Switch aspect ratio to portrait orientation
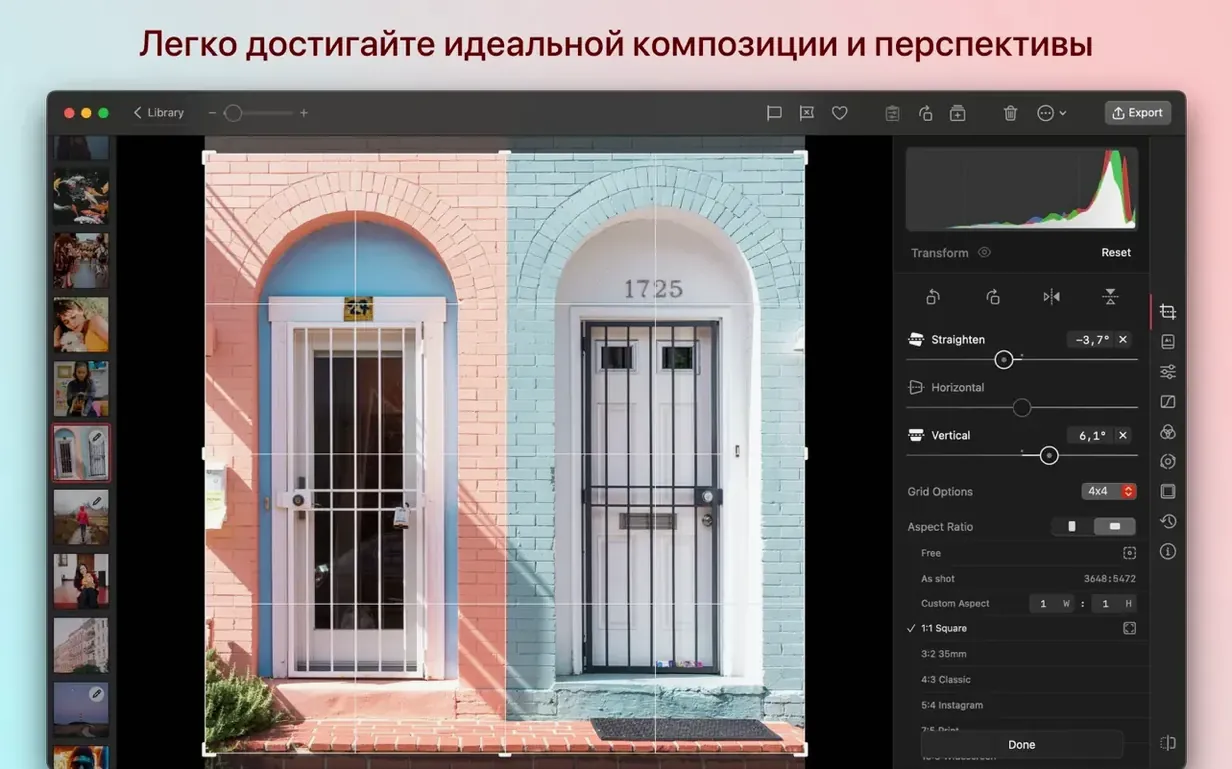Screen dimensions: 1232x769 pyautogui.click(x=1071, y=526)
